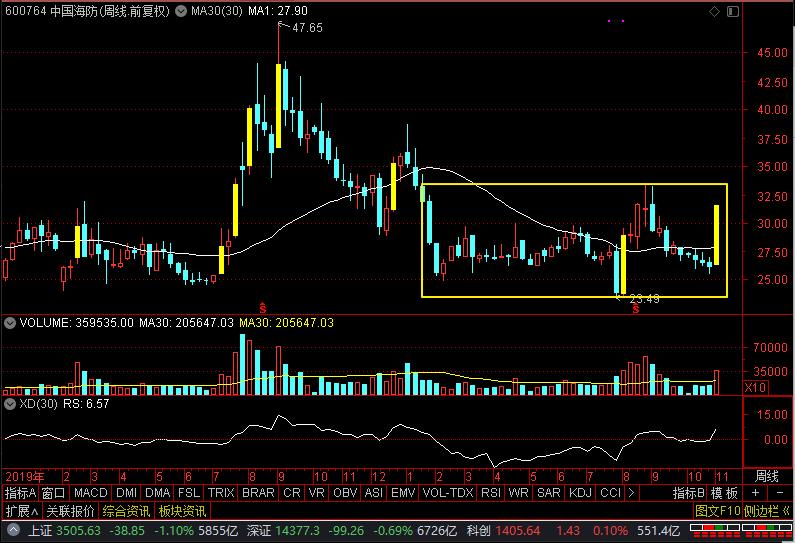Open 图文F10 company information

tap(716, 510)
